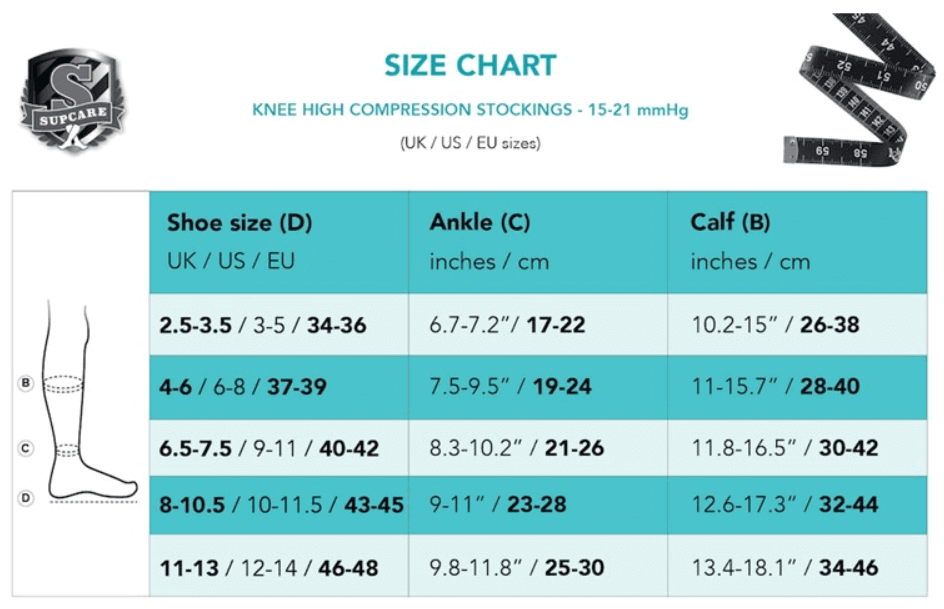Click the 11-13 / 12-14 / 46-48 cell
The image size is (944, 609).
click(279, 566)
